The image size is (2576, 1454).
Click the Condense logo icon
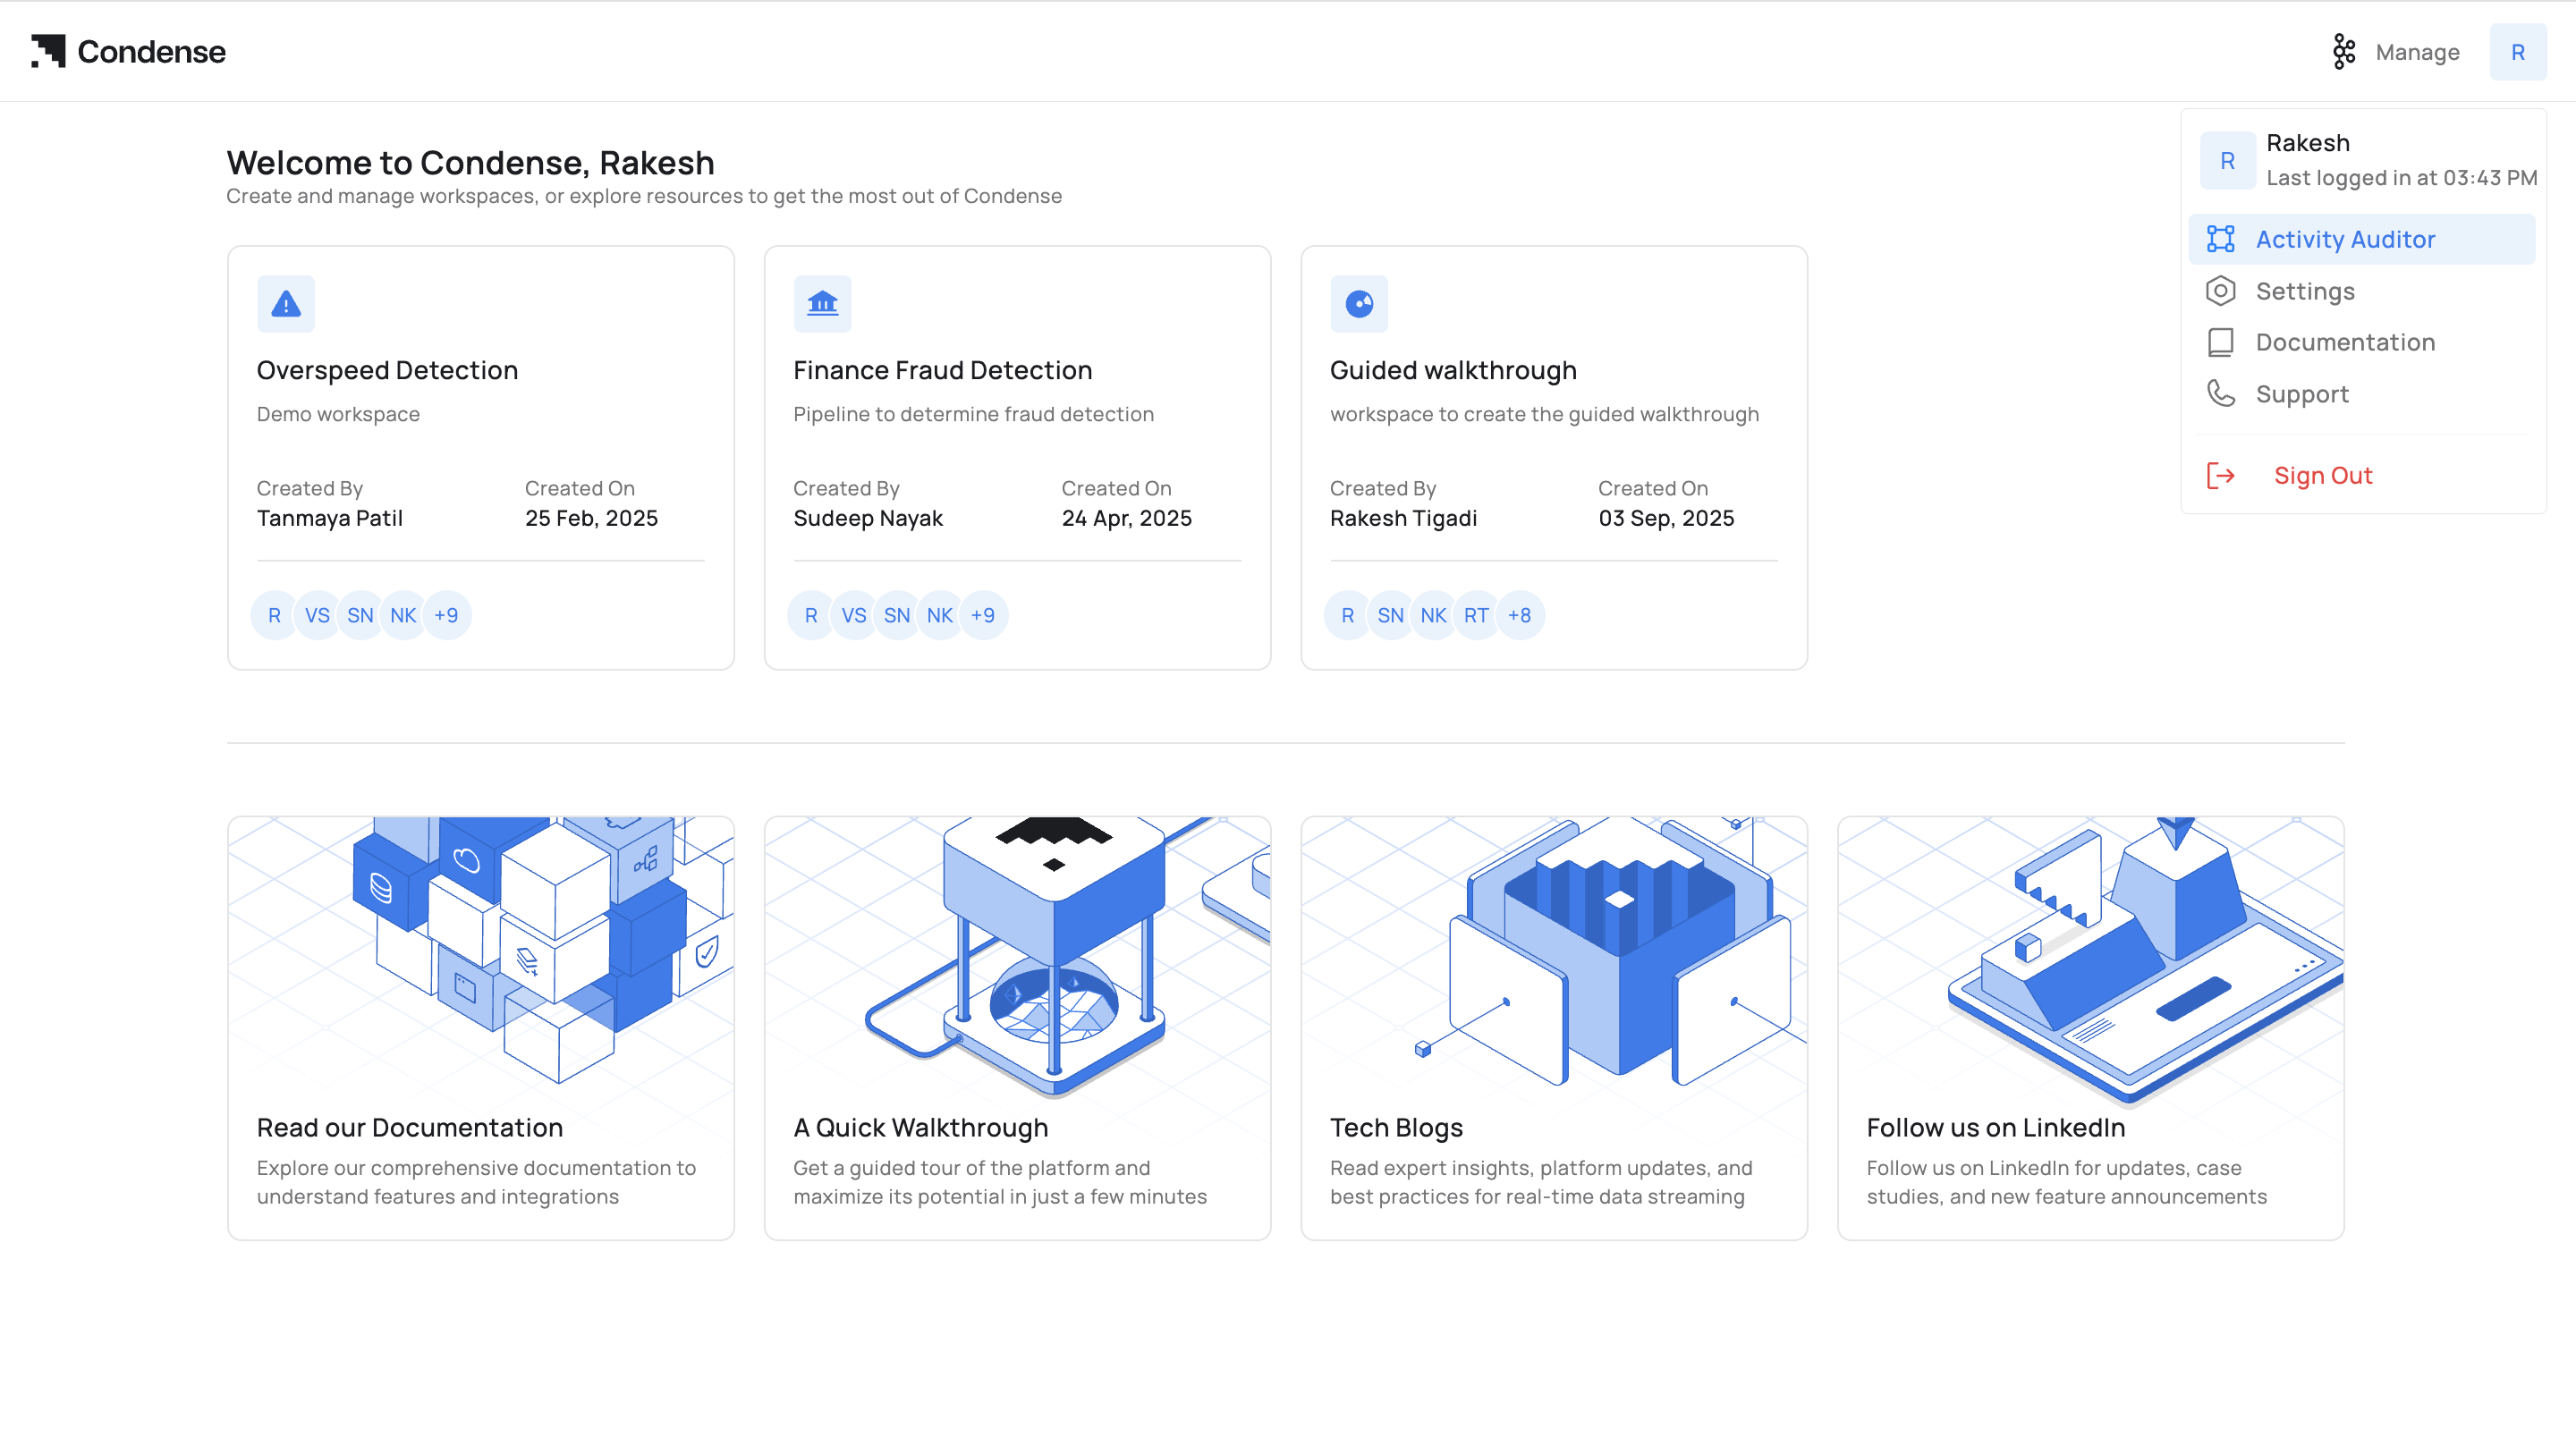pos(48,51)
